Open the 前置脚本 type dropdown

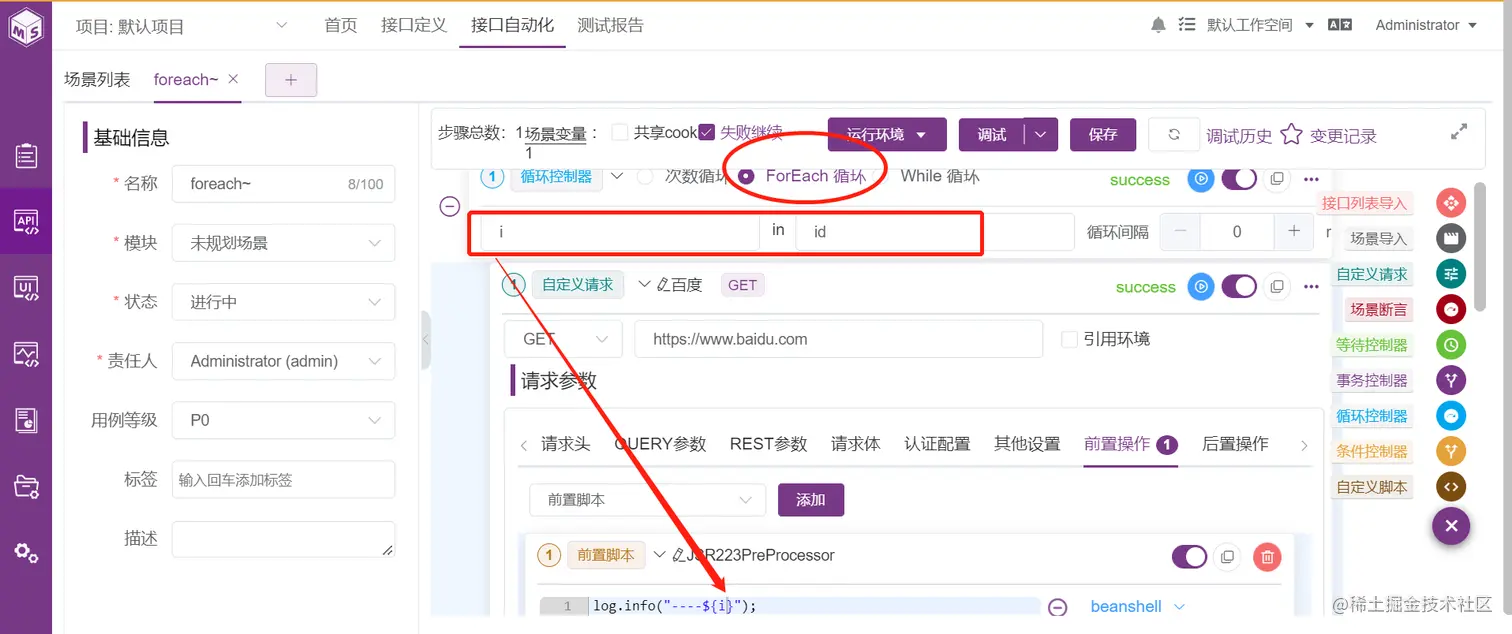click(648, 500)
